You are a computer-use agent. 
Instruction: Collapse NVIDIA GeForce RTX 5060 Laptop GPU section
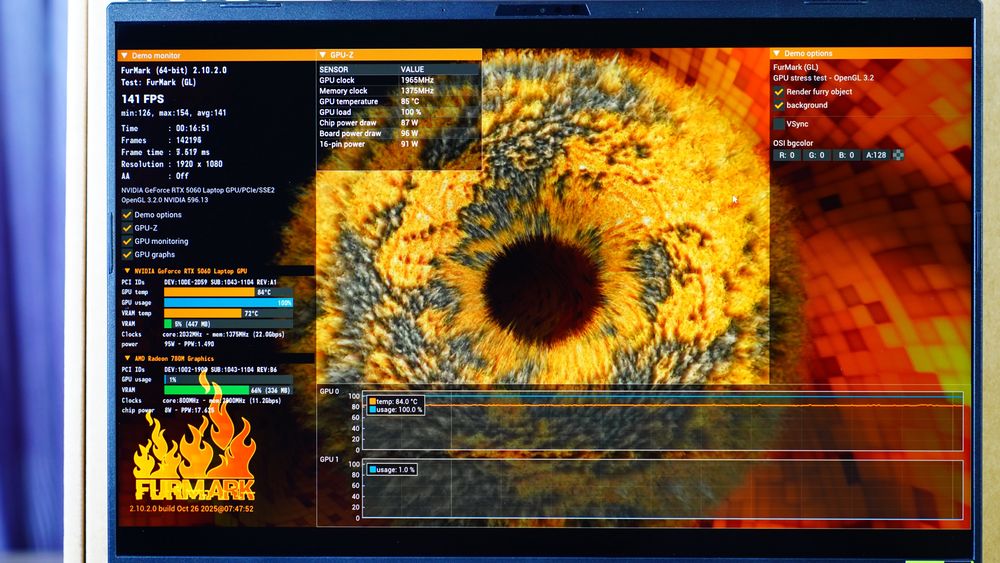[127, 271]
